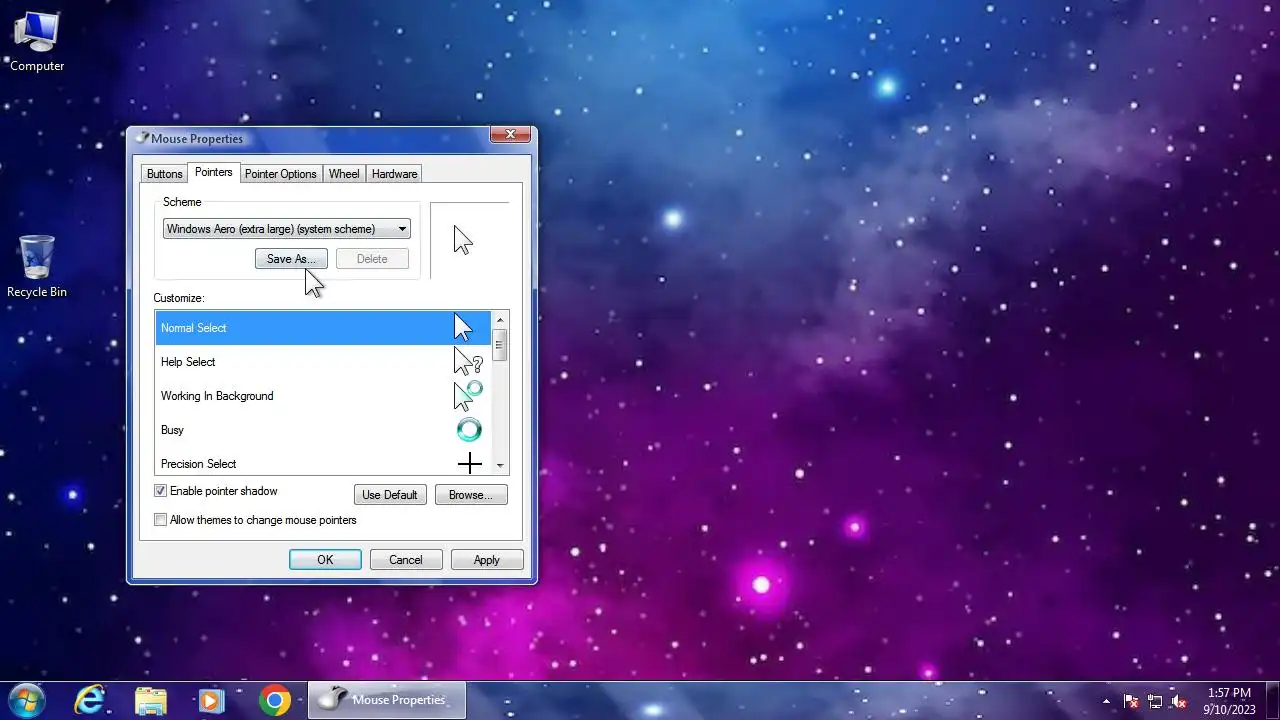
Task: Click the Working In Background cursor icon
Action: 468,395
